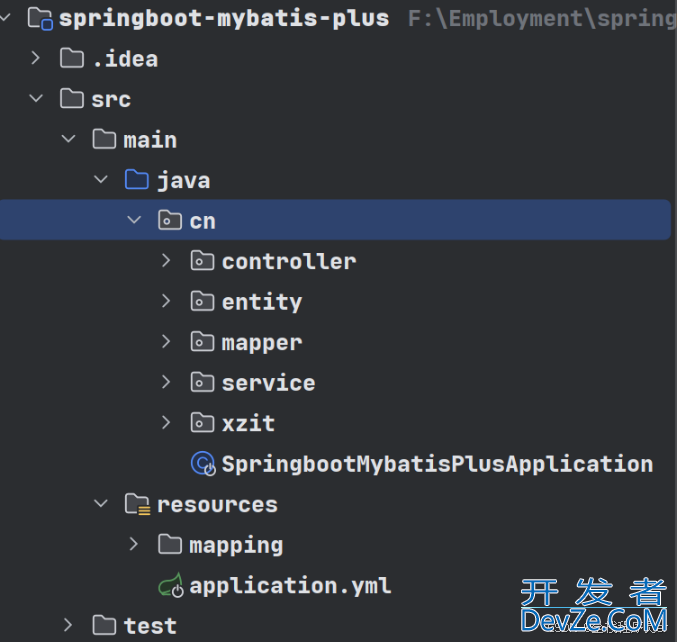The height and width of the screenshot is (642, 677).
Task: Select the xzit package
Action: coord(248,423)
